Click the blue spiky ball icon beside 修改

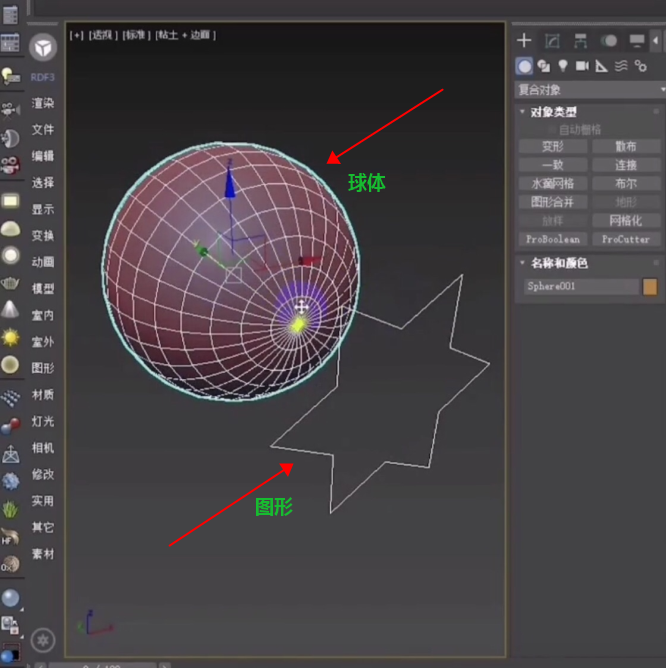10,481
